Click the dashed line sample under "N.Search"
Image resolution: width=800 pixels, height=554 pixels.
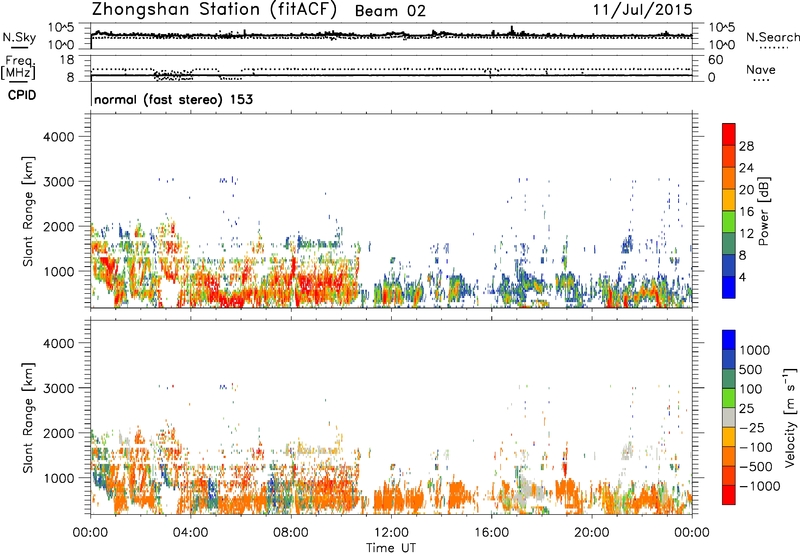tap(774, 48)
